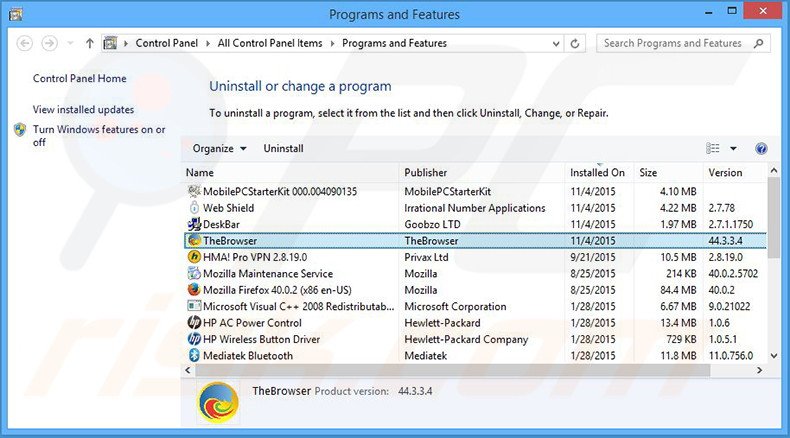Click the Search Programs and Features field
790x438 pixels.
point(675,44)
